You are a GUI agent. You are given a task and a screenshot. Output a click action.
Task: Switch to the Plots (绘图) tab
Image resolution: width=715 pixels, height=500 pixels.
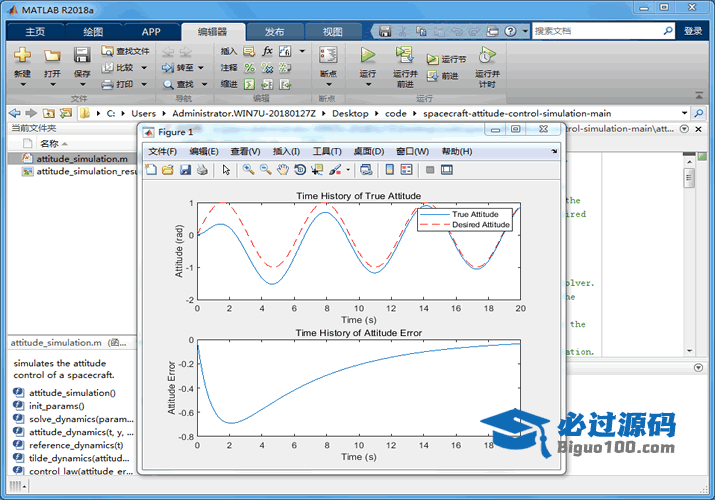pos(93,31)
